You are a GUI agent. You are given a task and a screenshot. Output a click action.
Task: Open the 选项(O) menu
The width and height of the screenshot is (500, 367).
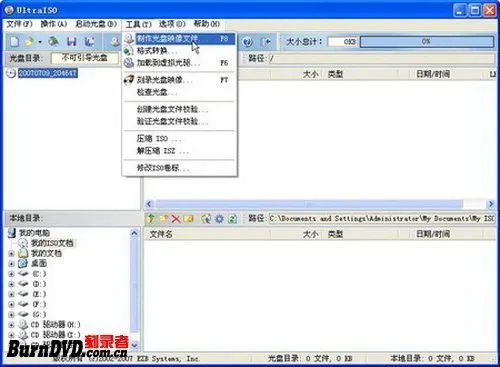172,24
